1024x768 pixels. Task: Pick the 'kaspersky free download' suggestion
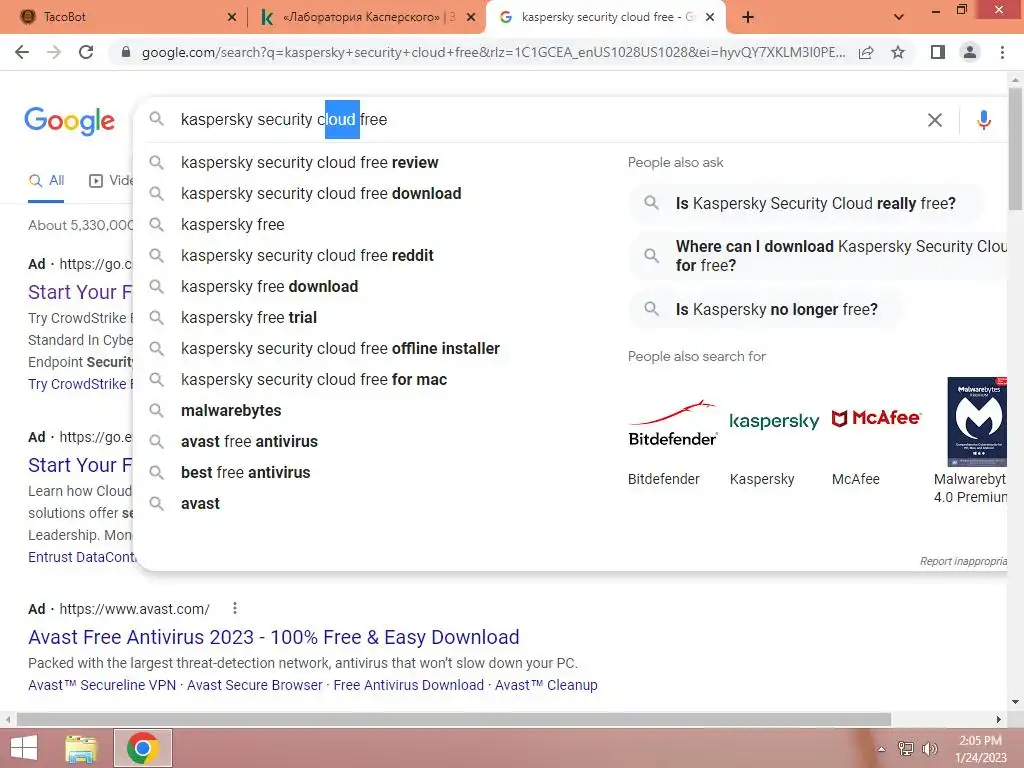coord(269,287)
